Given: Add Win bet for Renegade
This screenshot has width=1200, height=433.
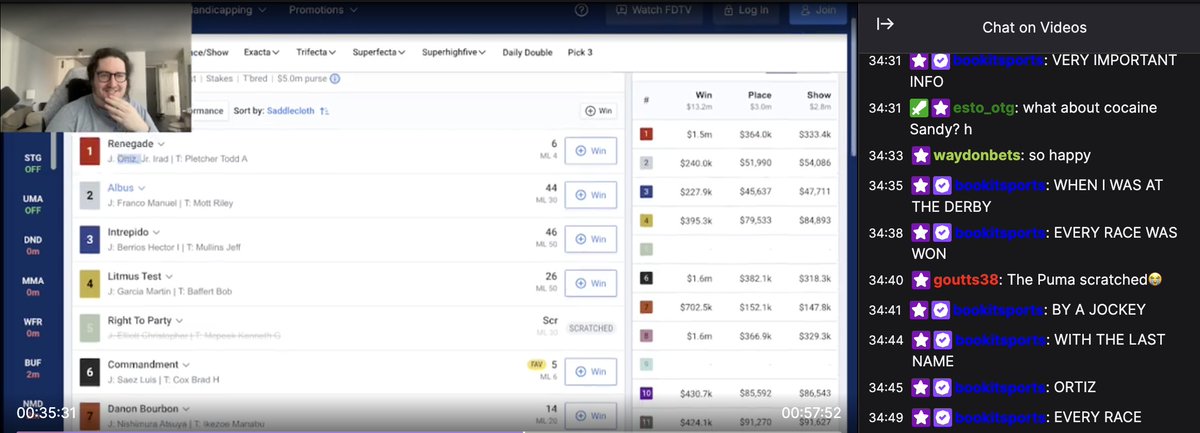Looking at the screenshot, I should tap(591, 151).
